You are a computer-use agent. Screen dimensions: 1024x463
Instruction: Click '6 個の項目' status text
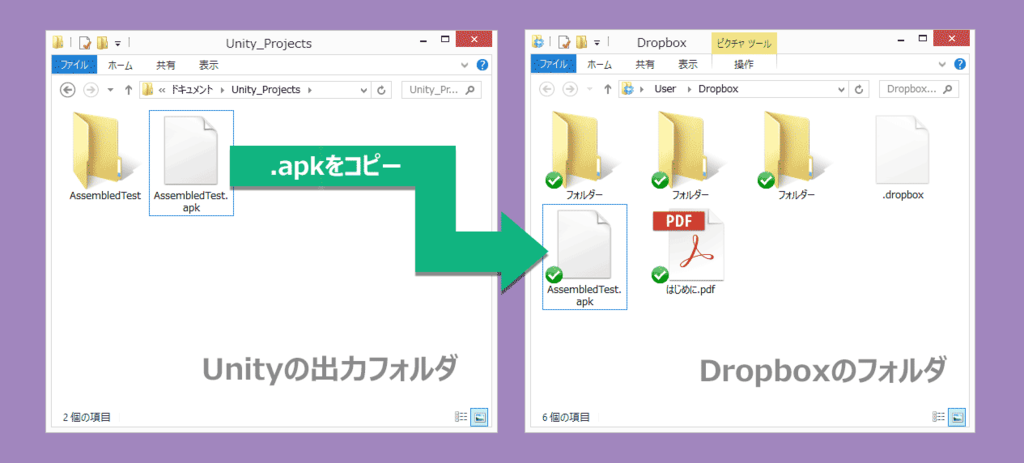(x=566, y=417)
